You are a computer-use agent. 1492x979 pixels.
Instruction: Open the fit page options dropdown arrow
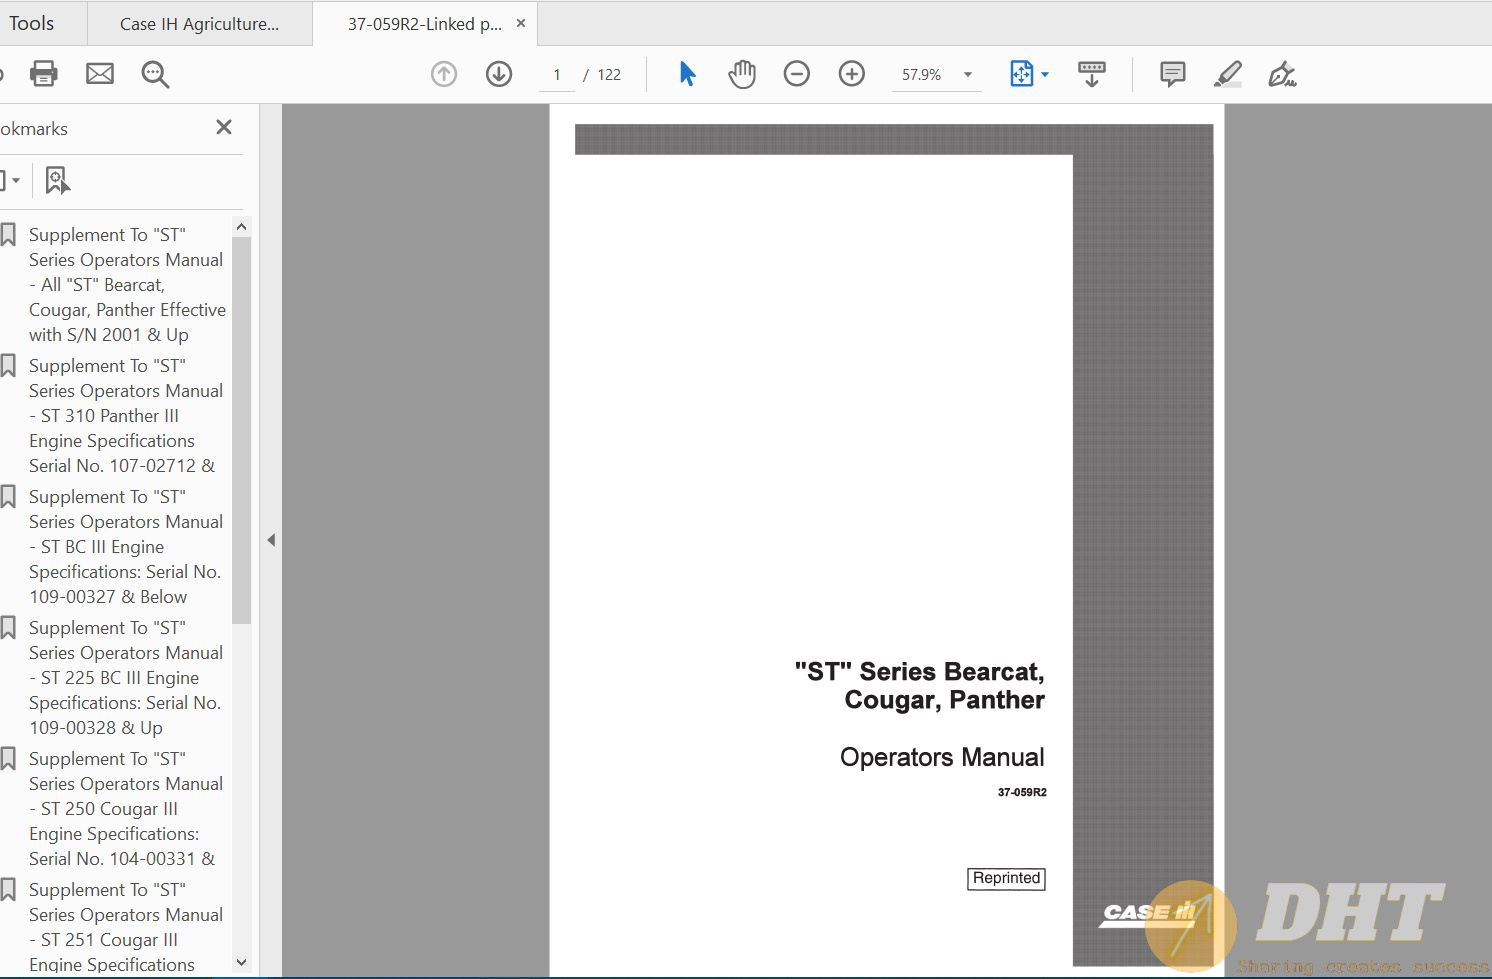pyautogui.click(x=1045, y=75)
